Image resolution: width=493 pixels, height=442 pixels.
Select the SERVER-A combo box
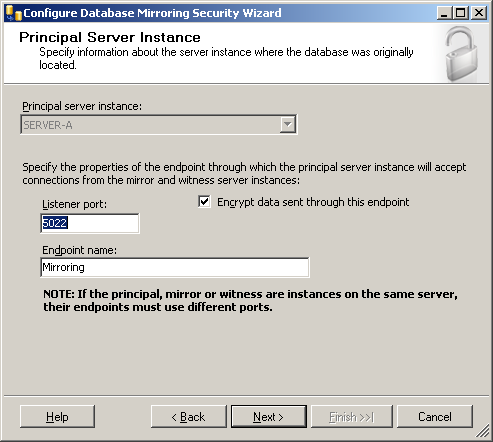point(159,125)
